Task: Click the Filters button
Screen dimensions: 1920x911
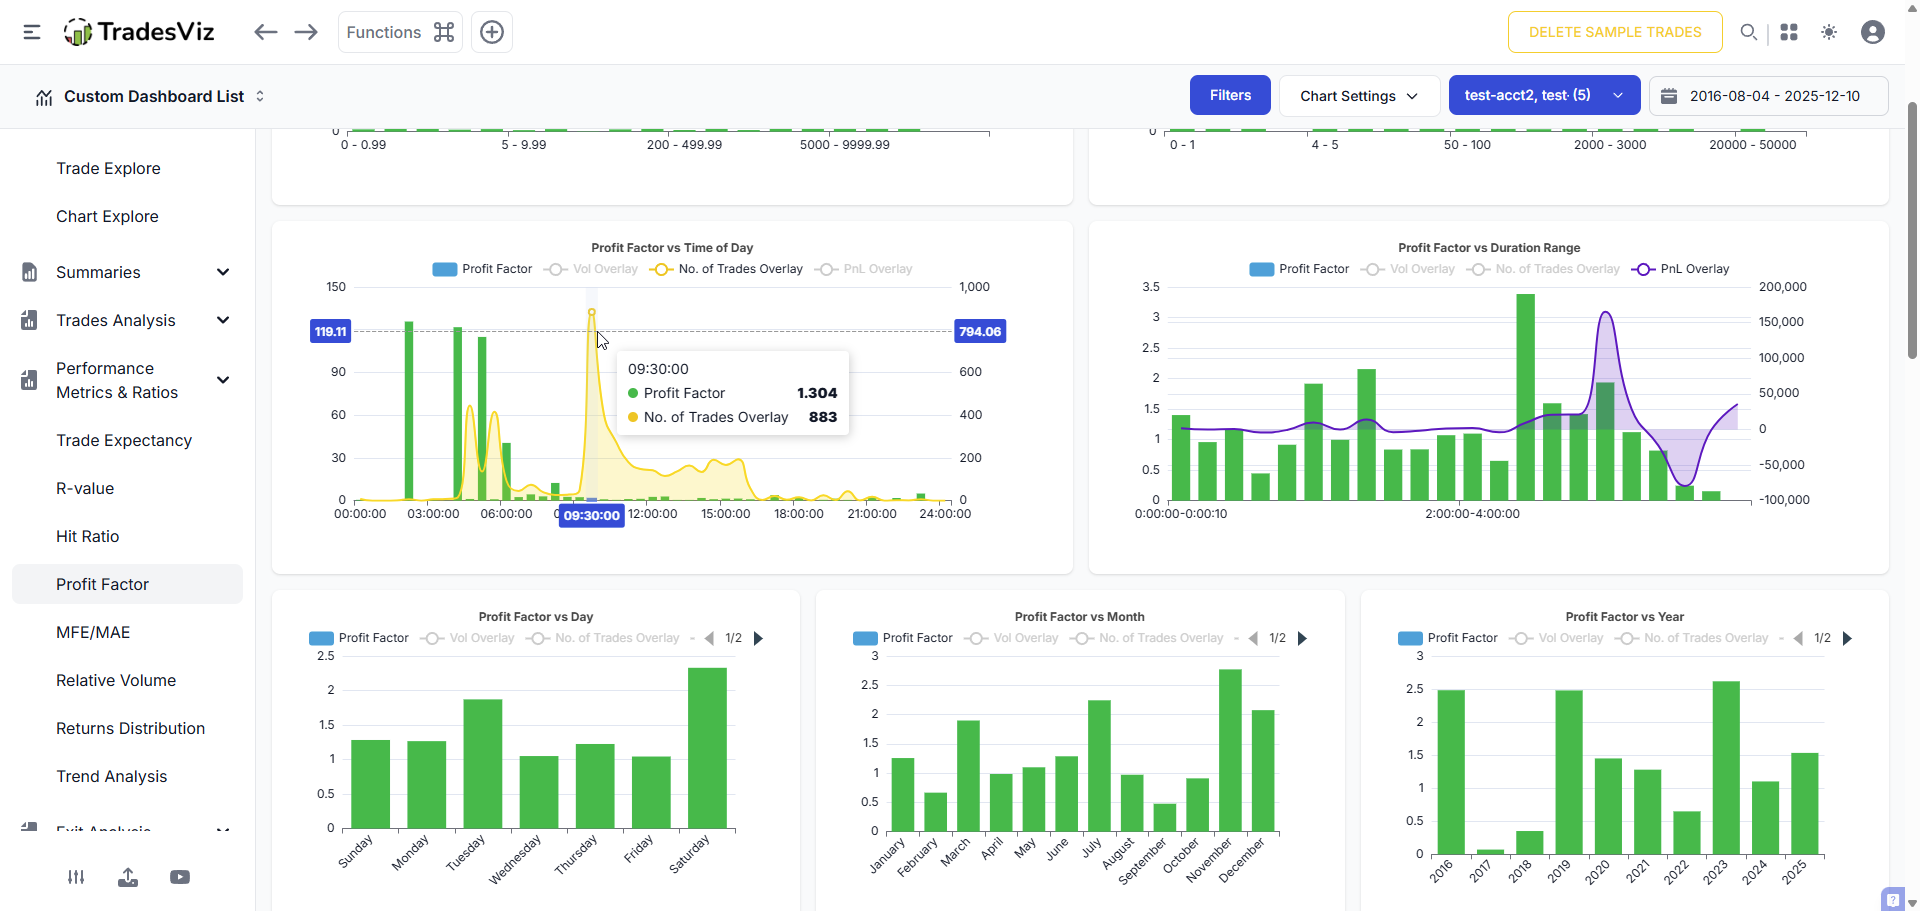Action: (x=1230, y=95)
